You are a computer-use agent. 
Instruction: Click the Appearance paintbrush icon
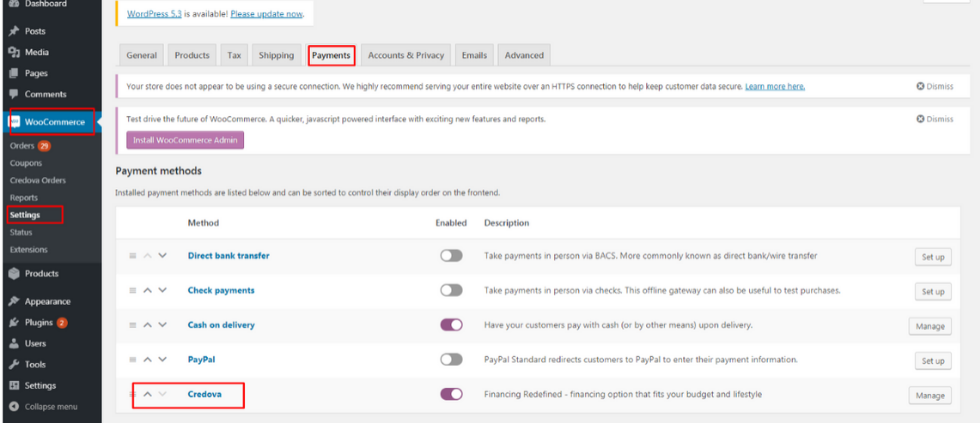coord(14,301)
